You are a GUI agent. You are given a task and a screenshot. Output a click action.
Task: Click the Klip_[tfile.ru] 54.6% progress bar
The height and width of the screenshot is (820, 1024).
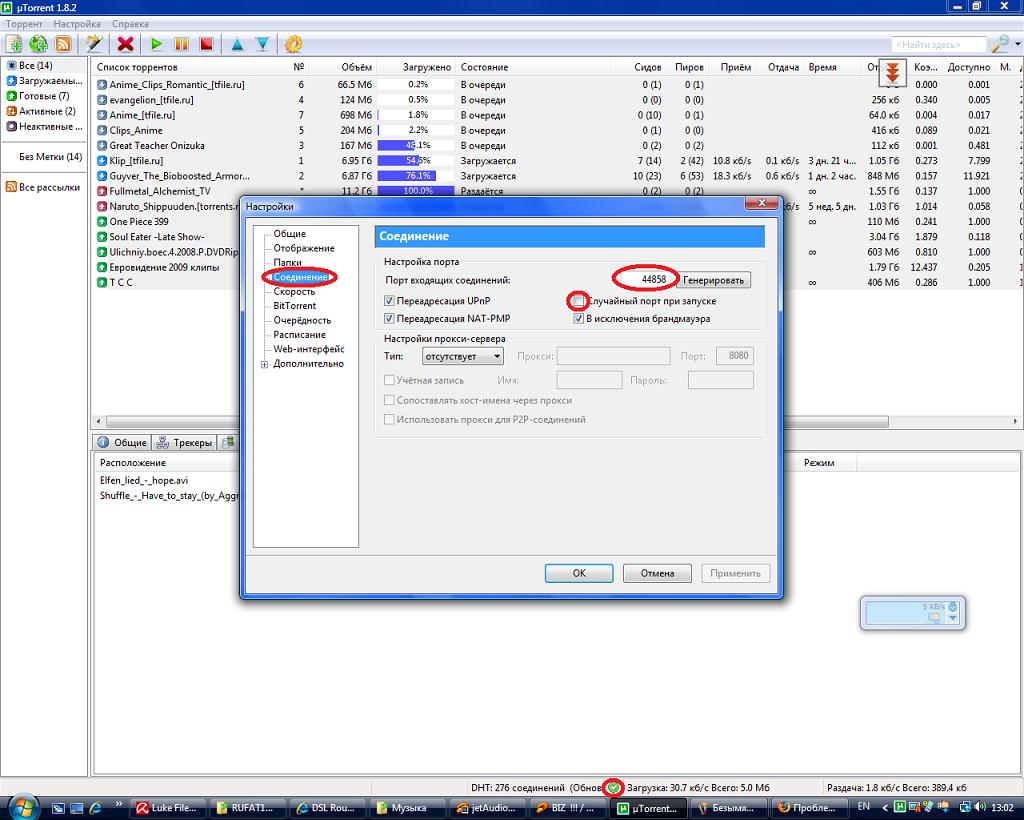point(416,161)
